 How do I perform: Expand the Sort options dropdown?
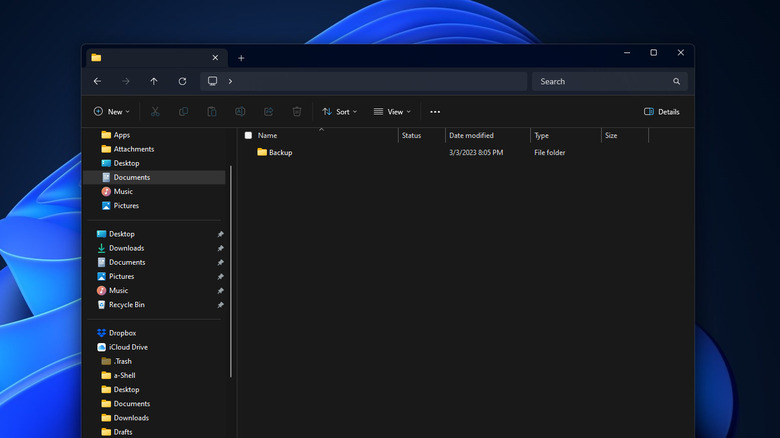coord(340,112)
